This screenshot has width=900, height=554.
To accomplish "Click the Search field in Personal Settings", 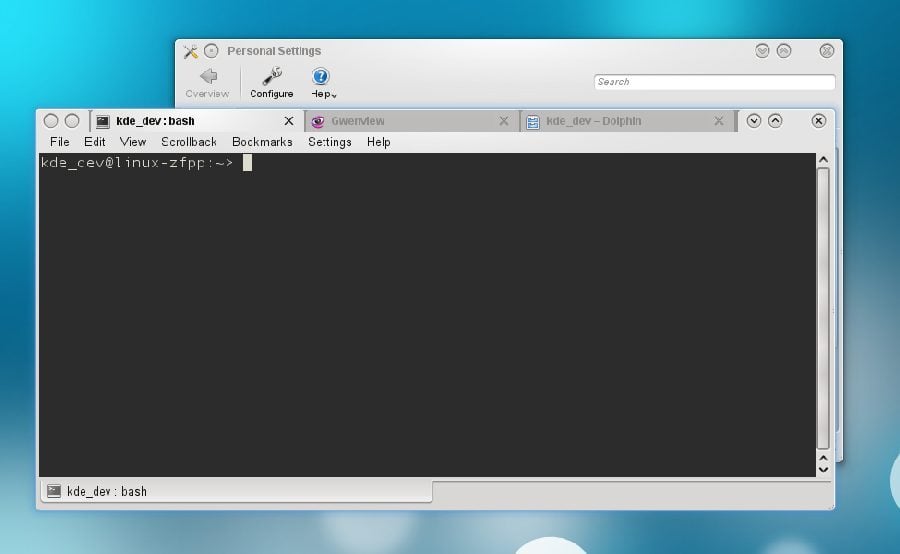I will point(714,82).
